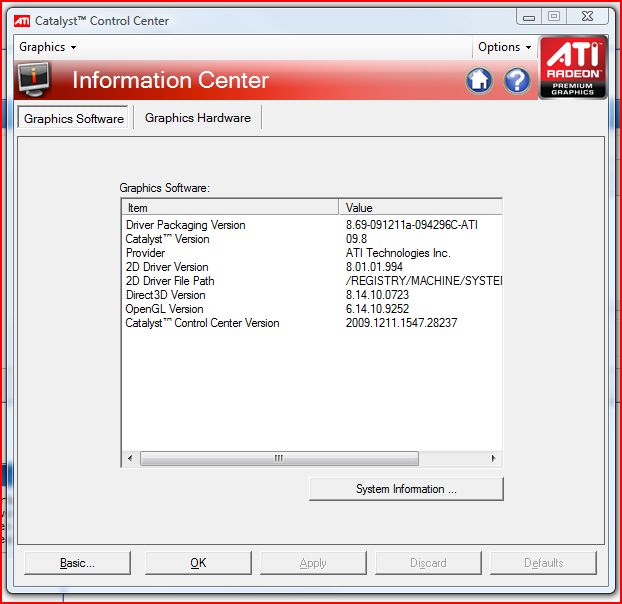Click the value 6.14.10.9252
622x604 pixels.
tap(377, 309)
